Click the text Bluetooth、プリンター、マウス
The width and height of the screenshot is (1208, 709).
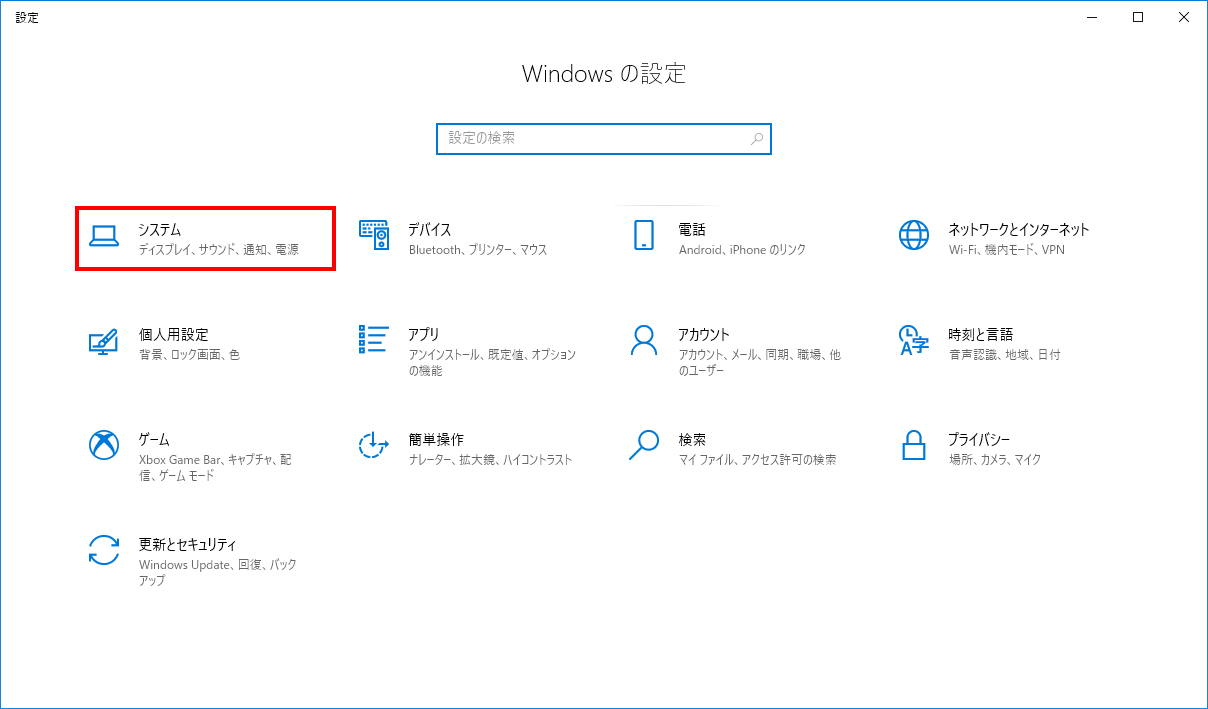point(478,250)
